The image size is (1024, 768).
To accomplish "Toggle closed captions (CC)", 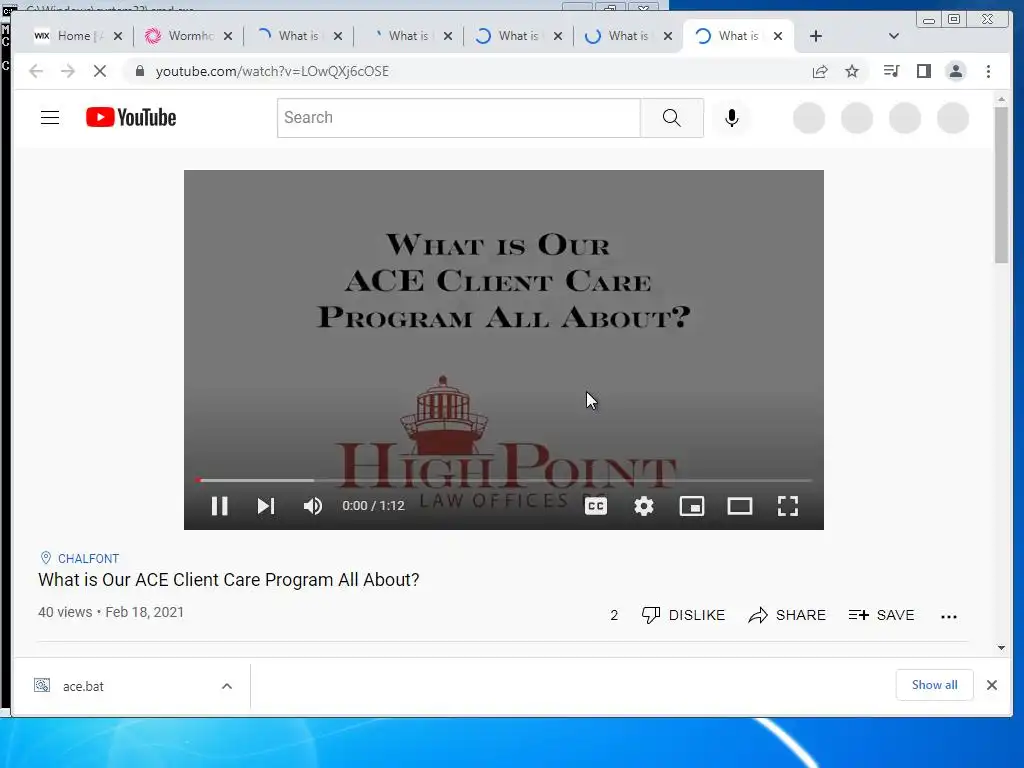I will [596, 505].
